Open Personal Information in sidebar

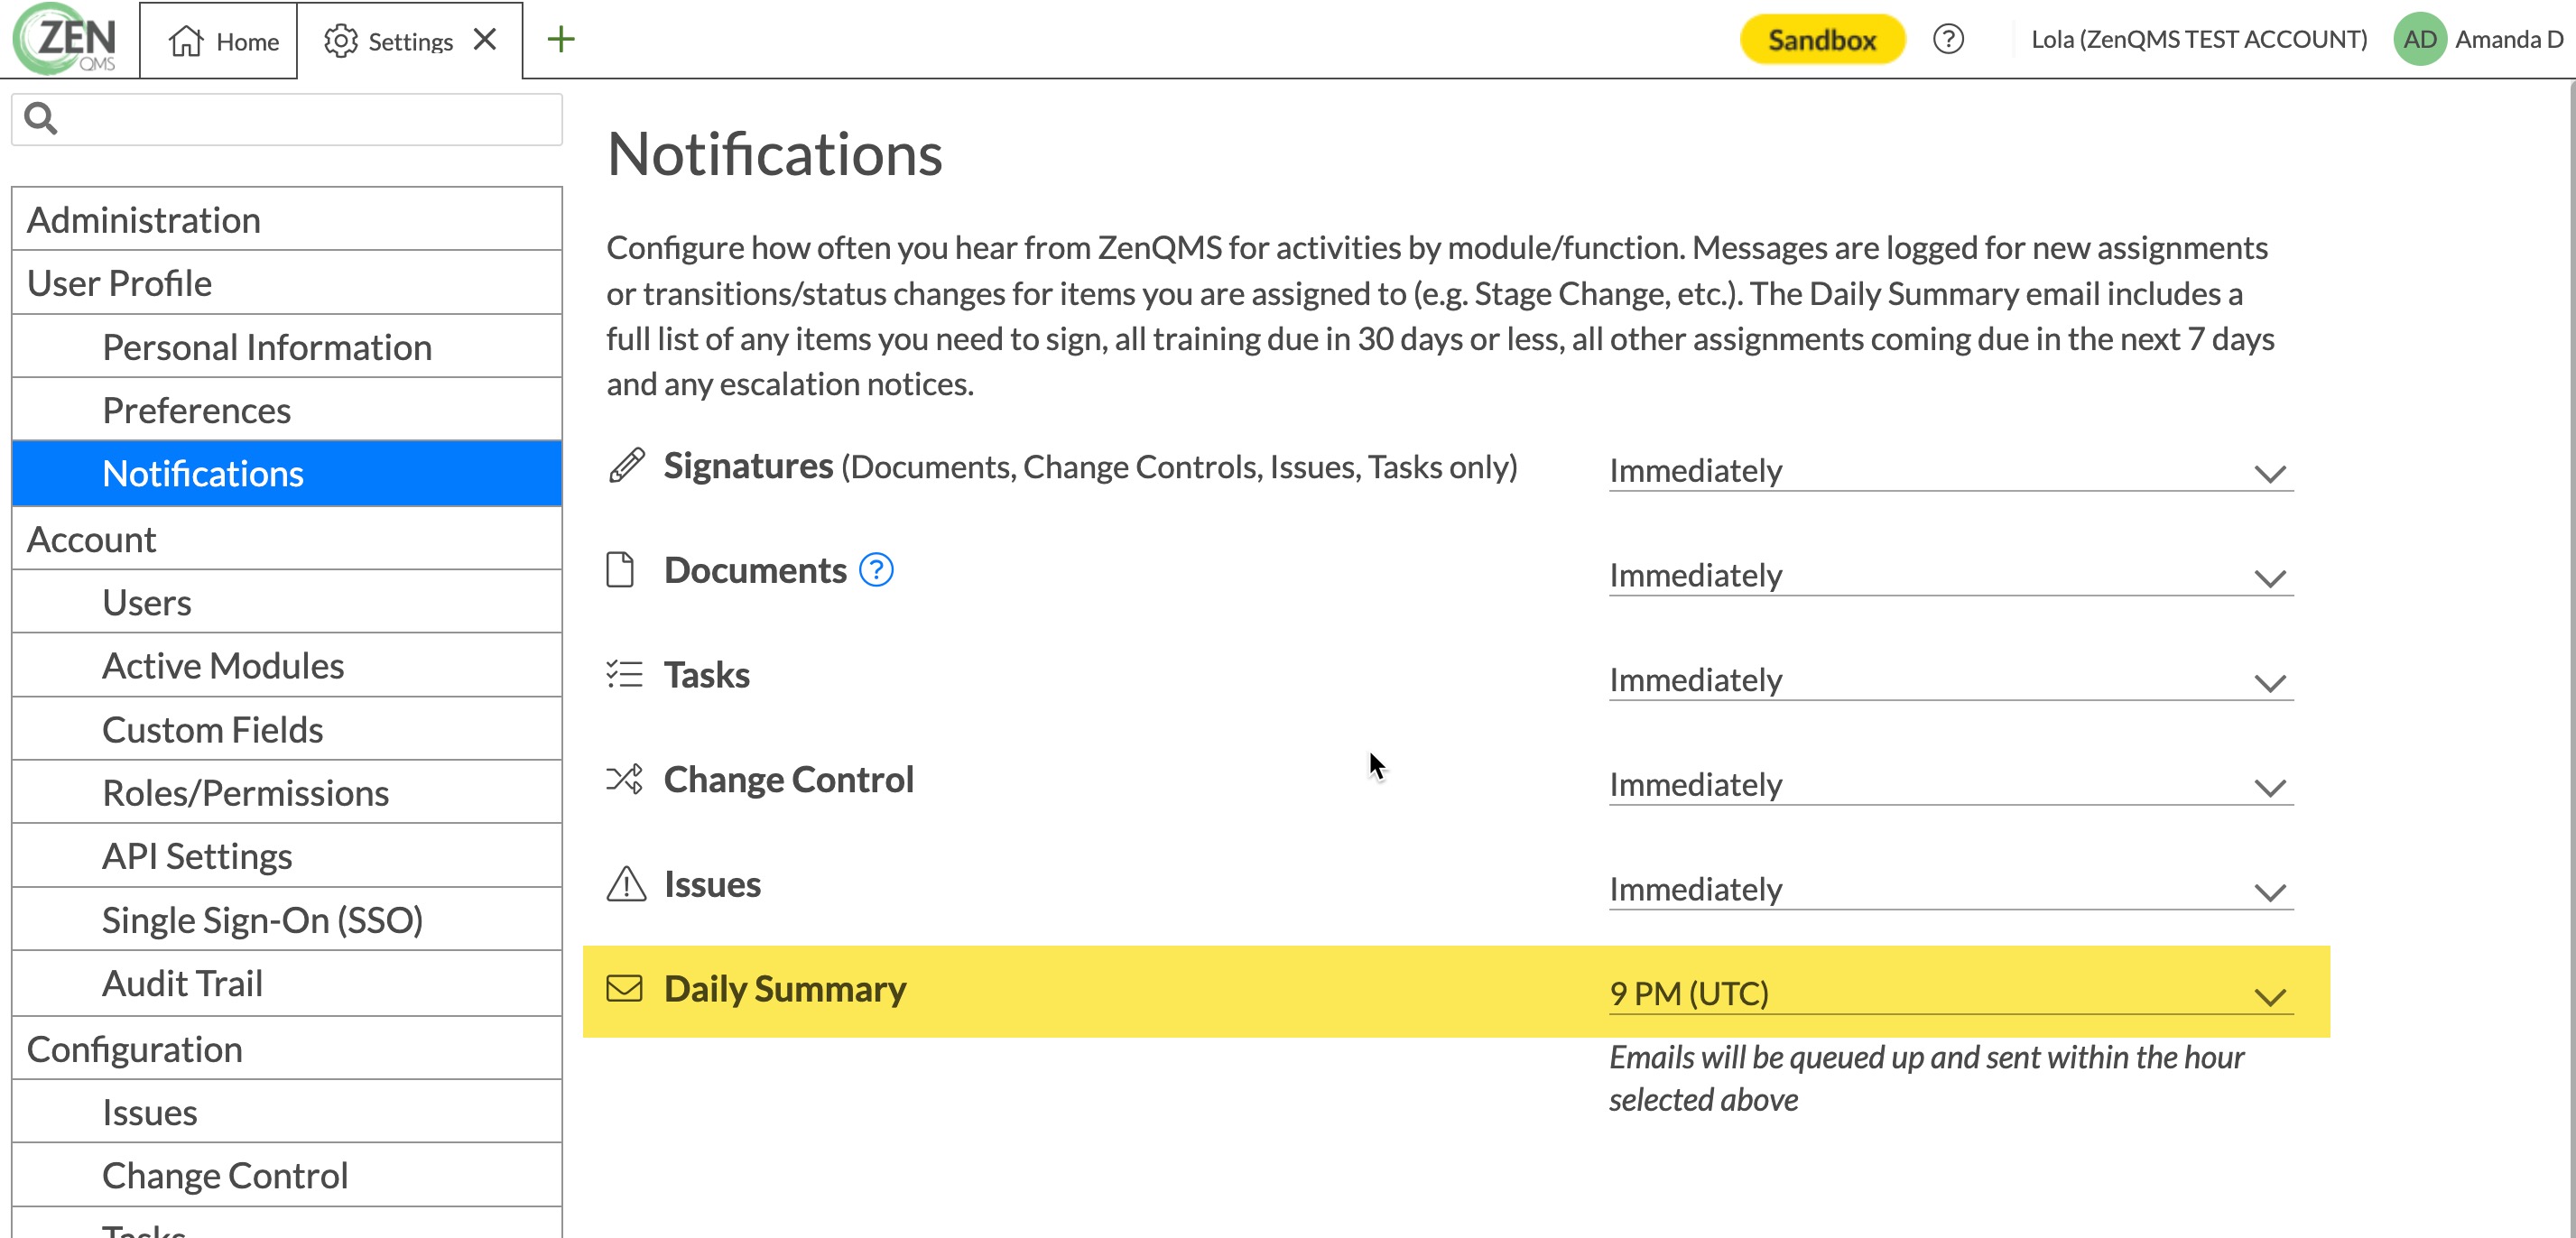coord(267,347)
